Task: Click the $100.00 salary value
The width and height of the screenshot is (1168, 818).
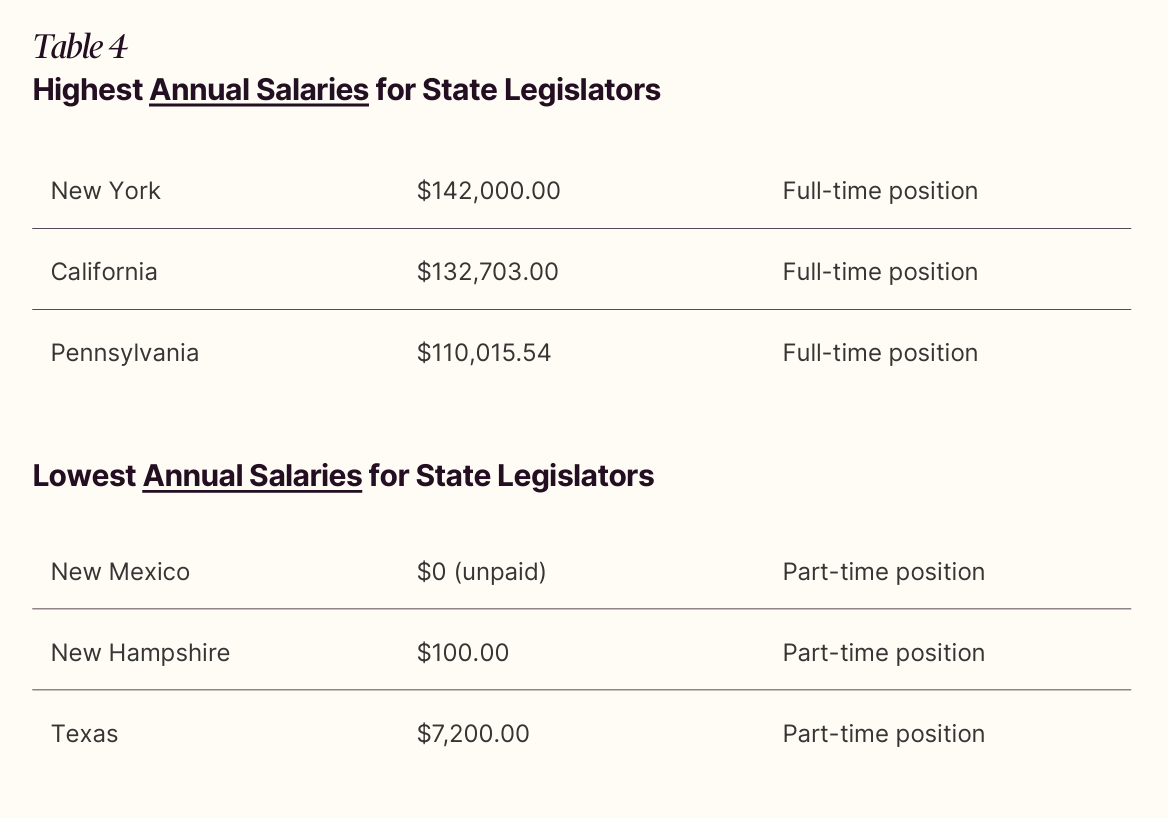Action: (463, 653)
